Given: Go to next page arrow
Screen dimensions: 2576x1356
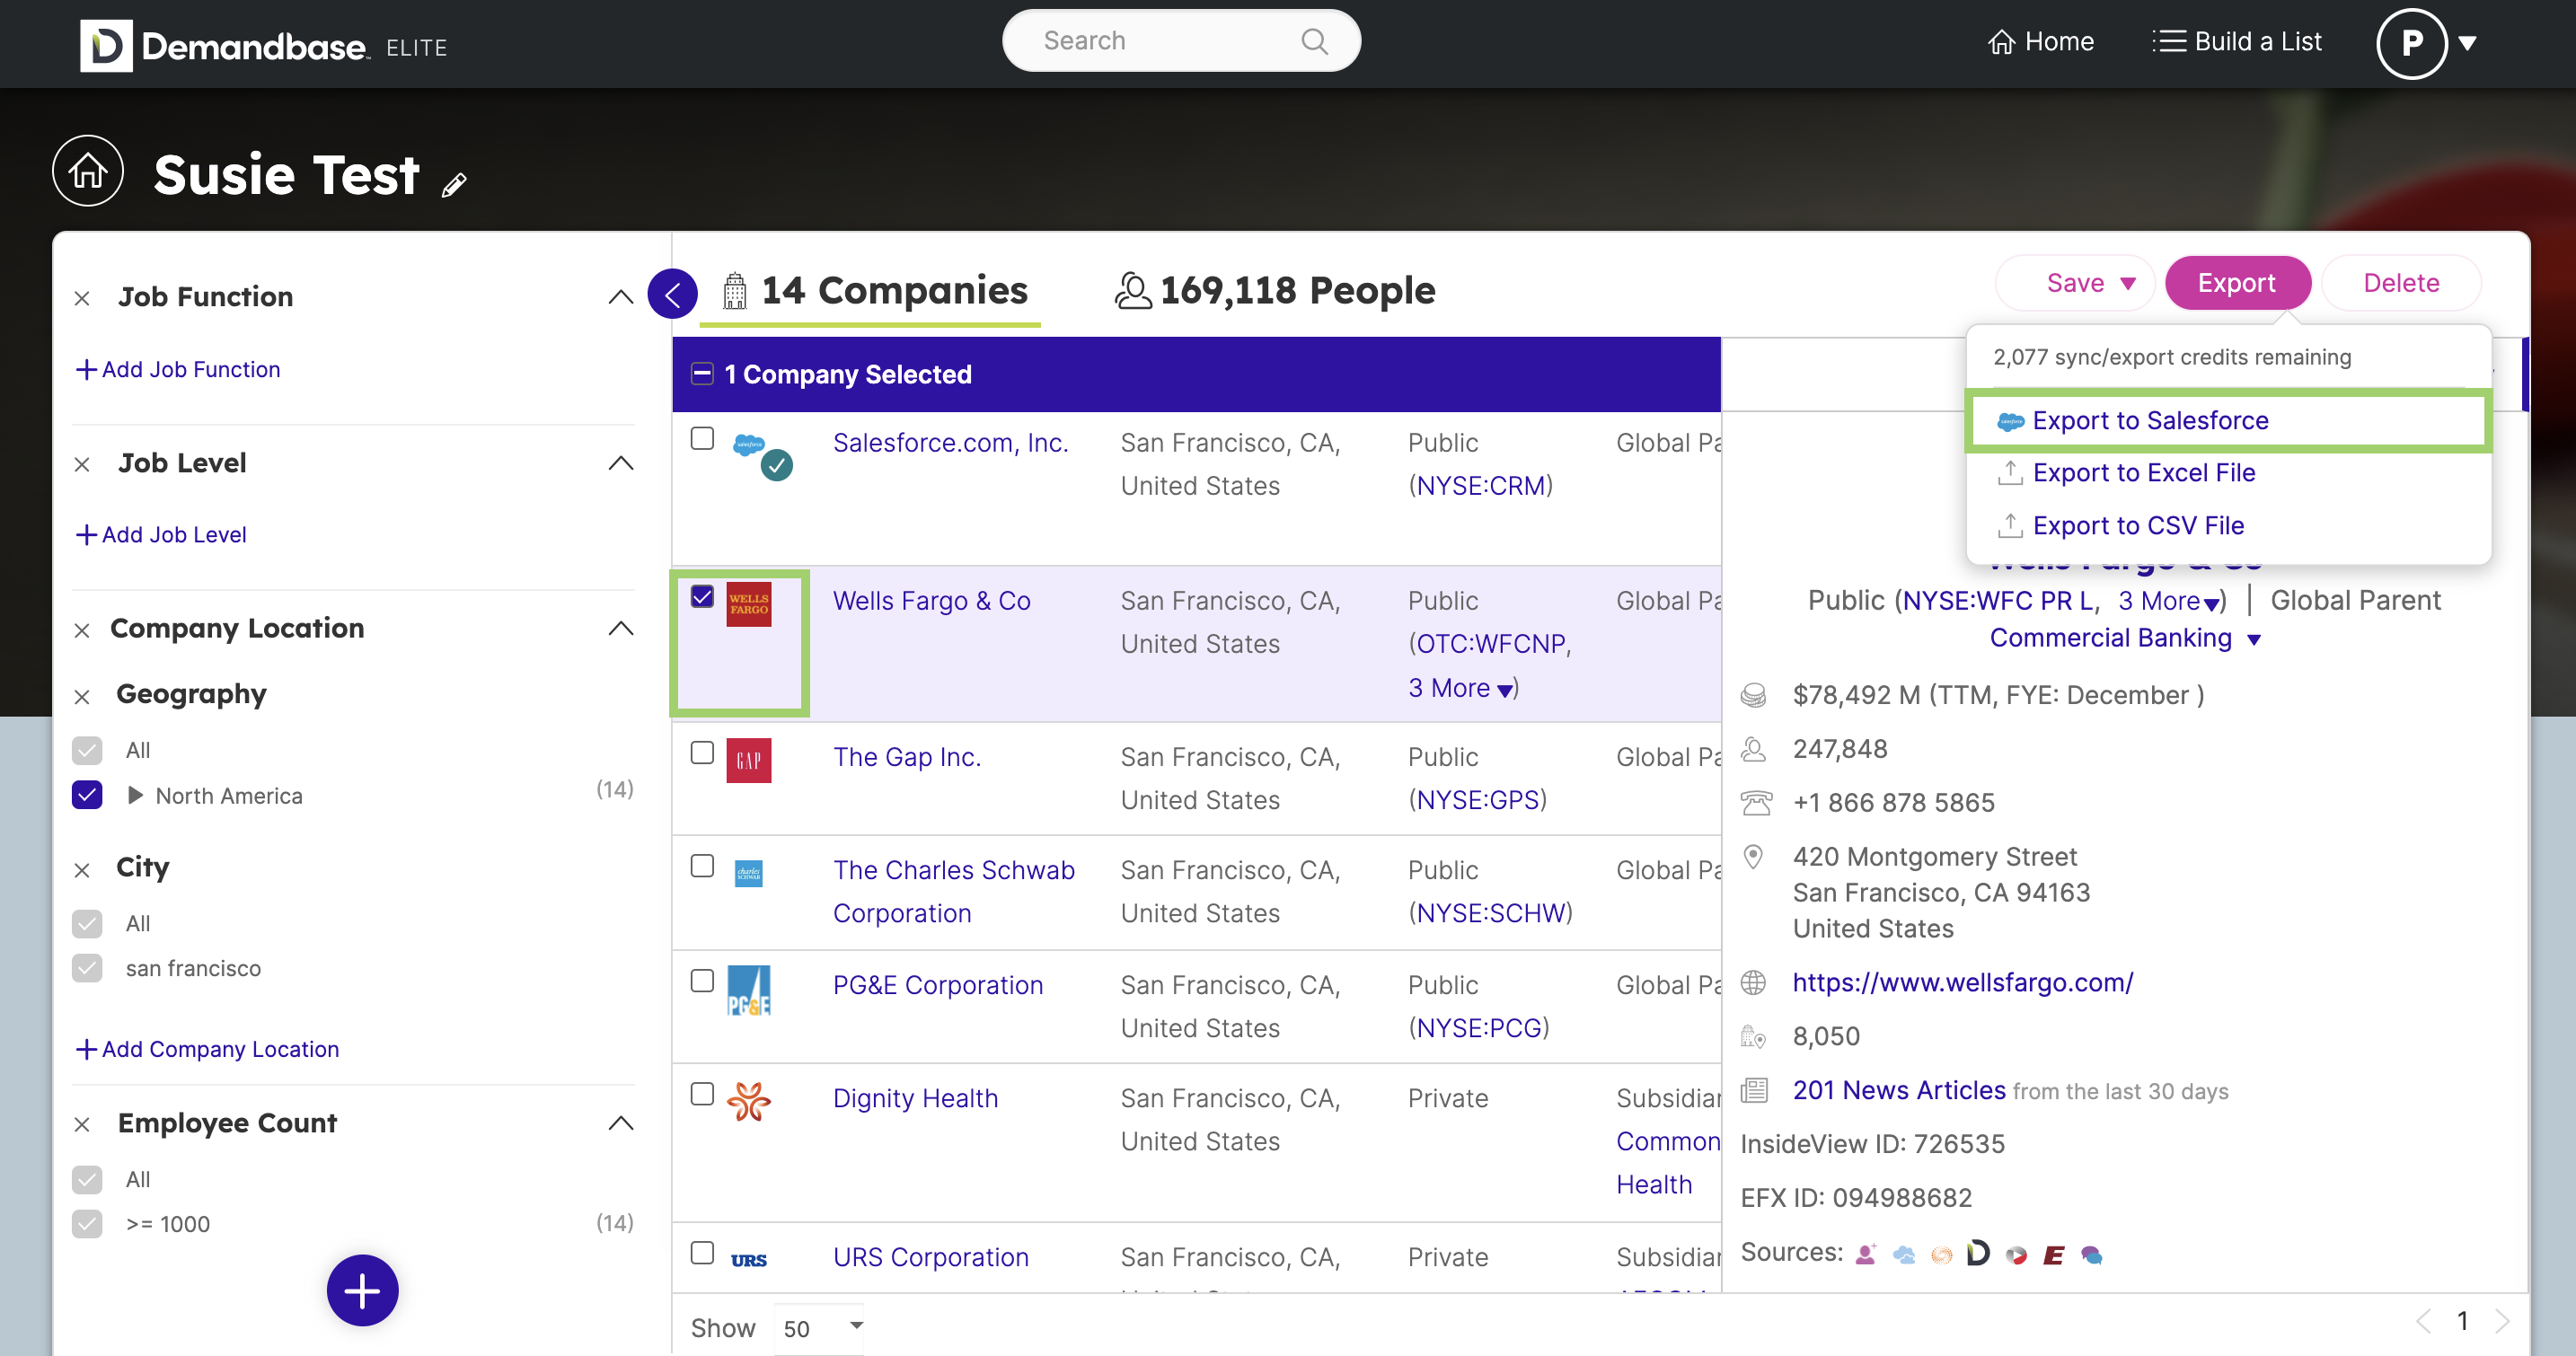Looking at the screenshot, I should pos(2502,1321).
